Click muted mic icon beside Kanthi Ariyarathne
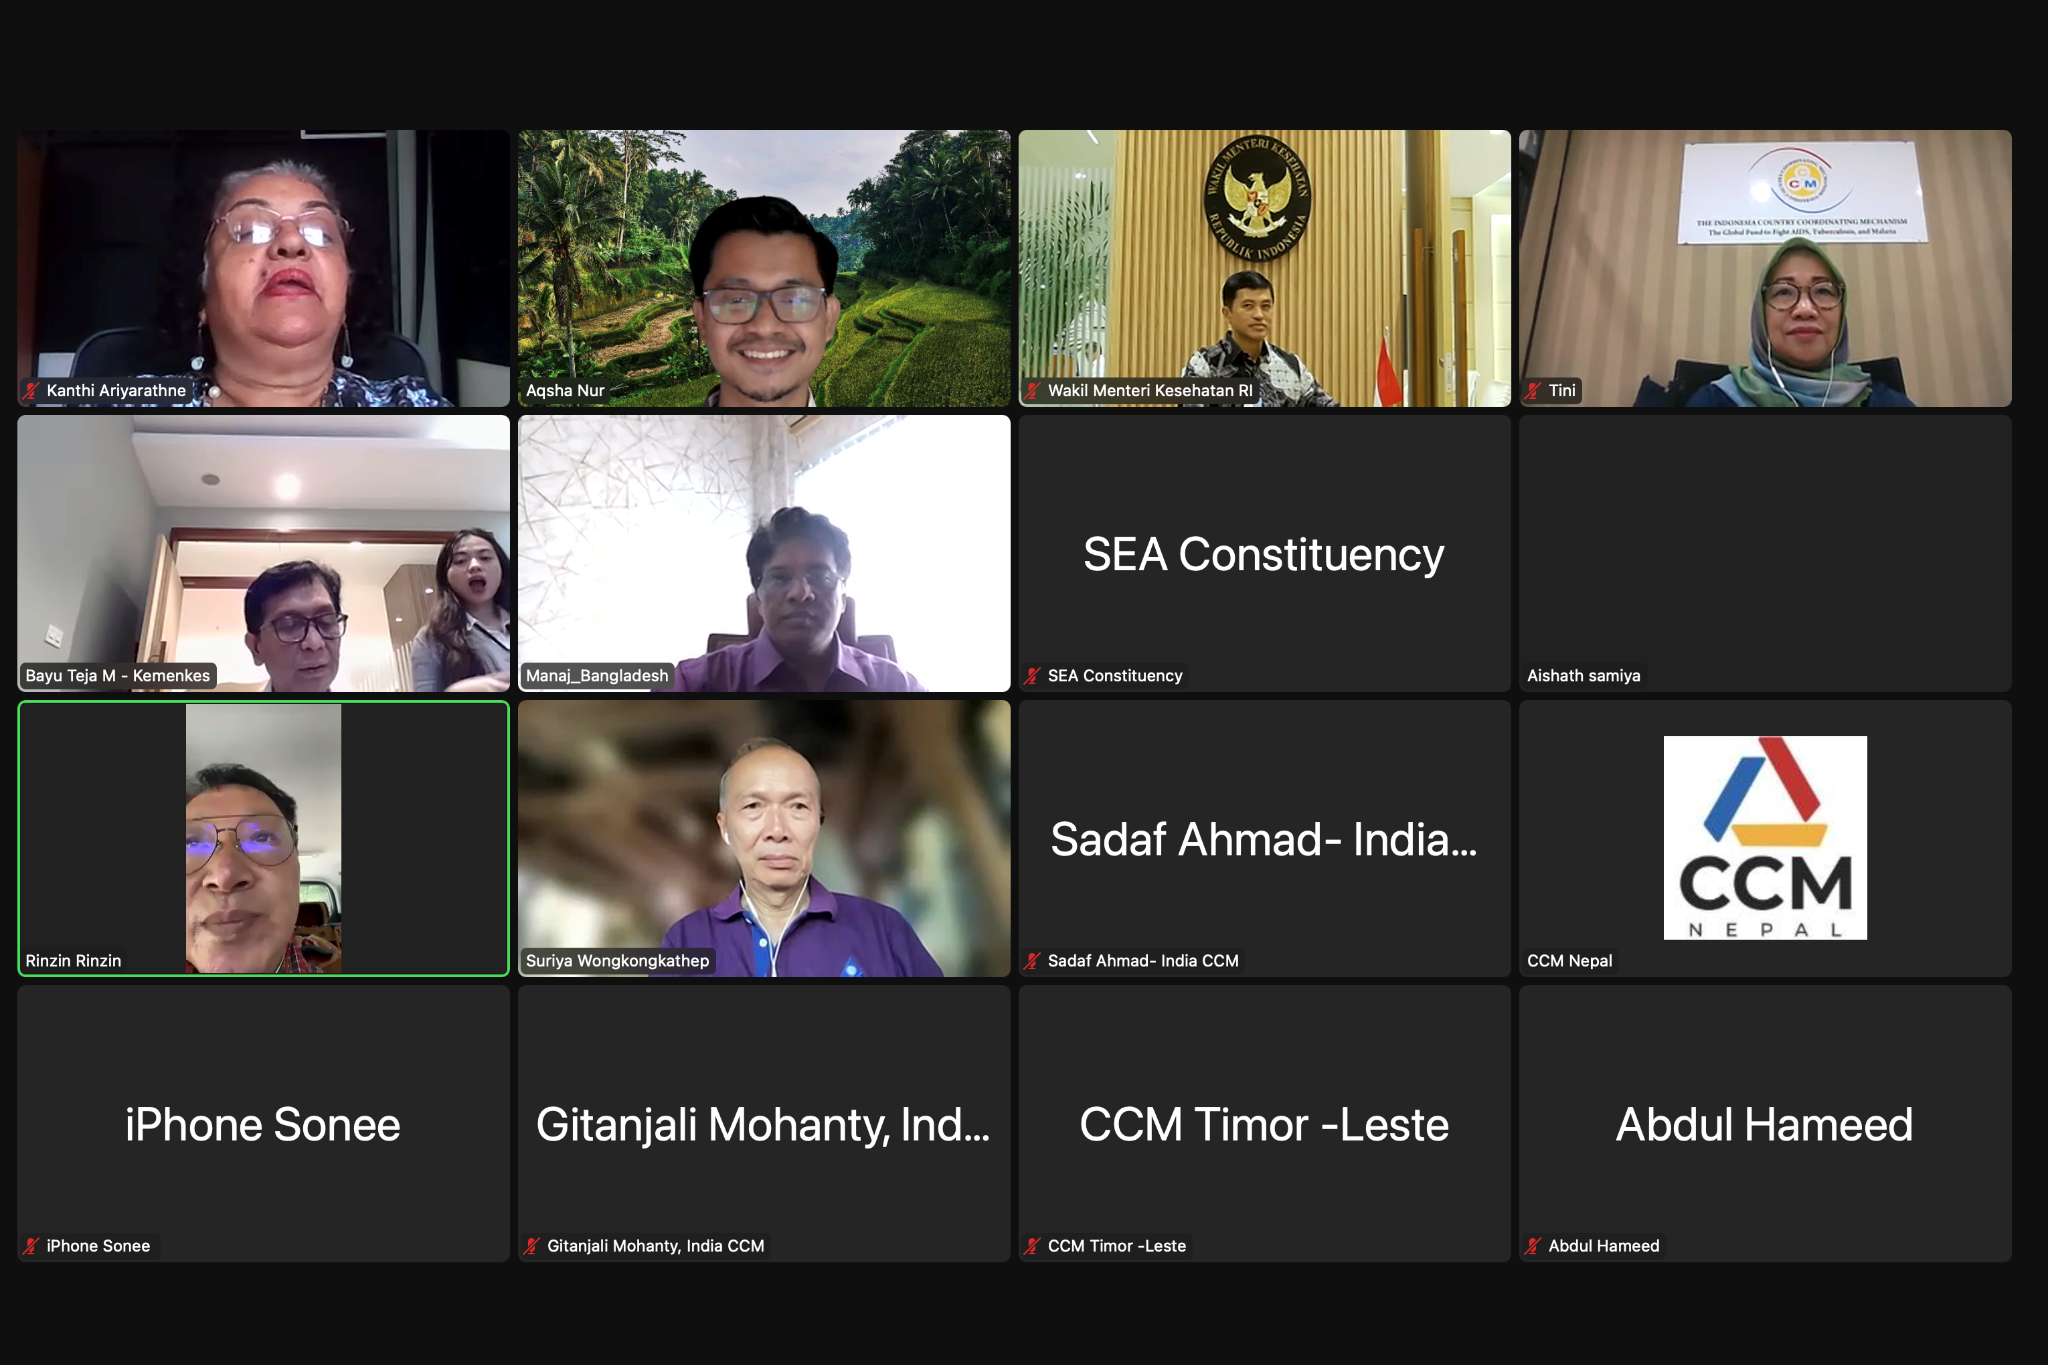This screenshot has width=2048, height=1365. pyautogui.click(x=32, y=391)
